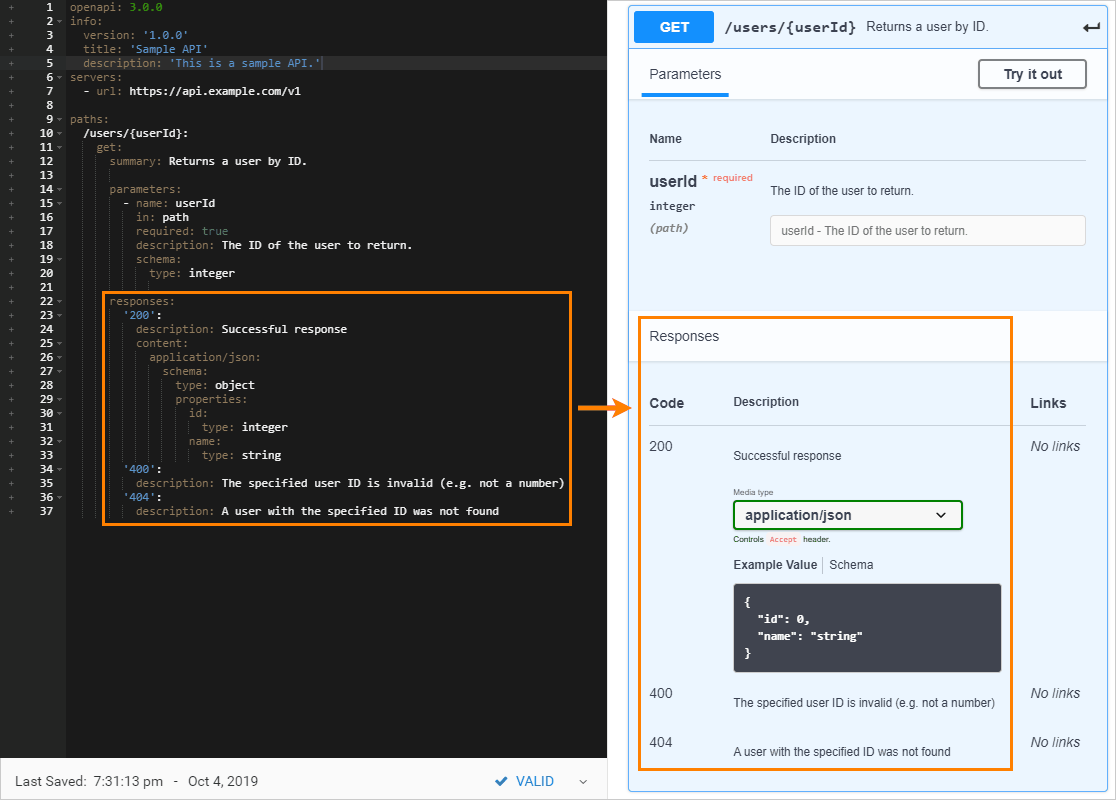Click the plus icon beside line 1
This screenshot has height=800, width=1116.
11,7
